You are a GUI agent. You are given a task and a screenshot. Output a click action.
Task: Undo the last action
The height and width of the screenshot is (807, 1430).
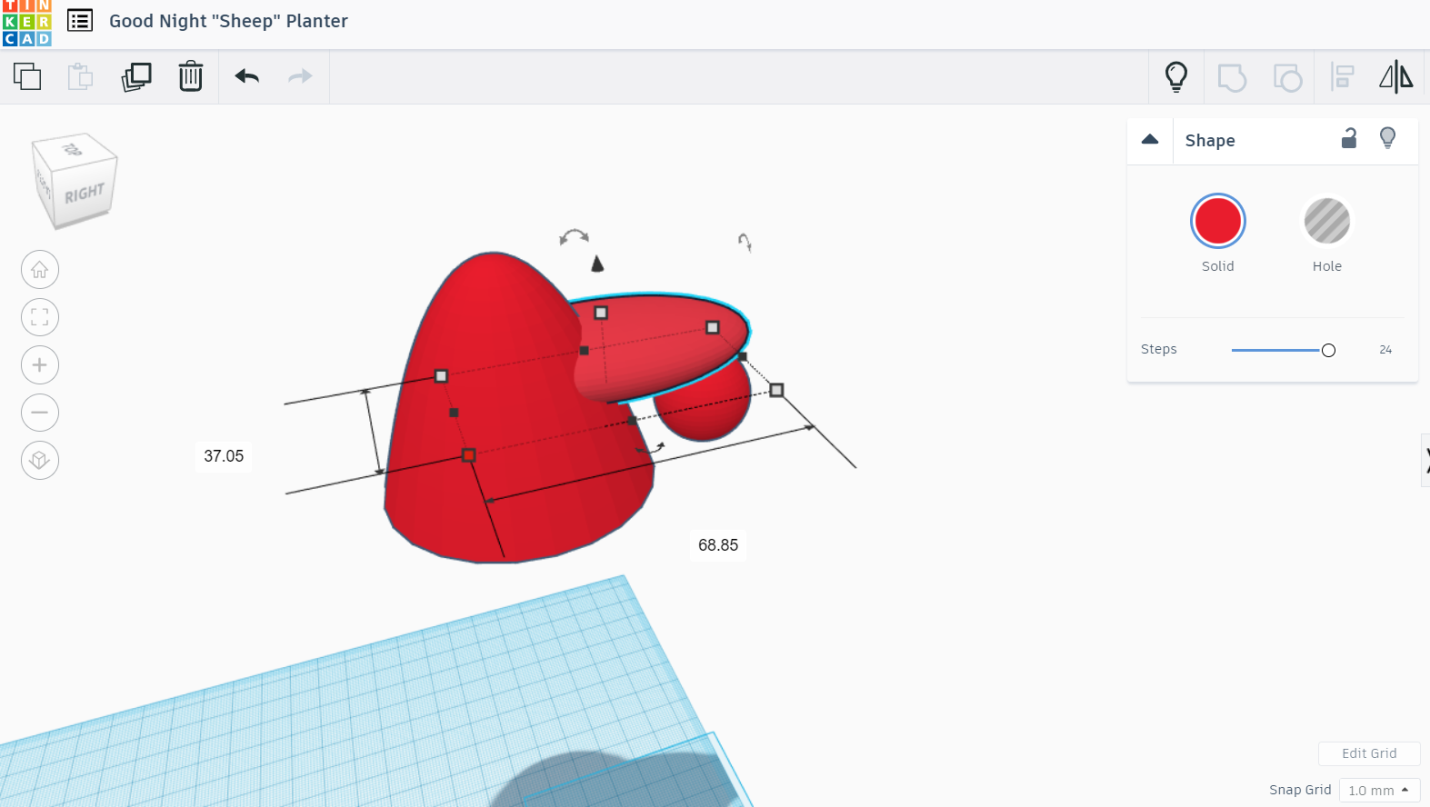tap(247, 76)
